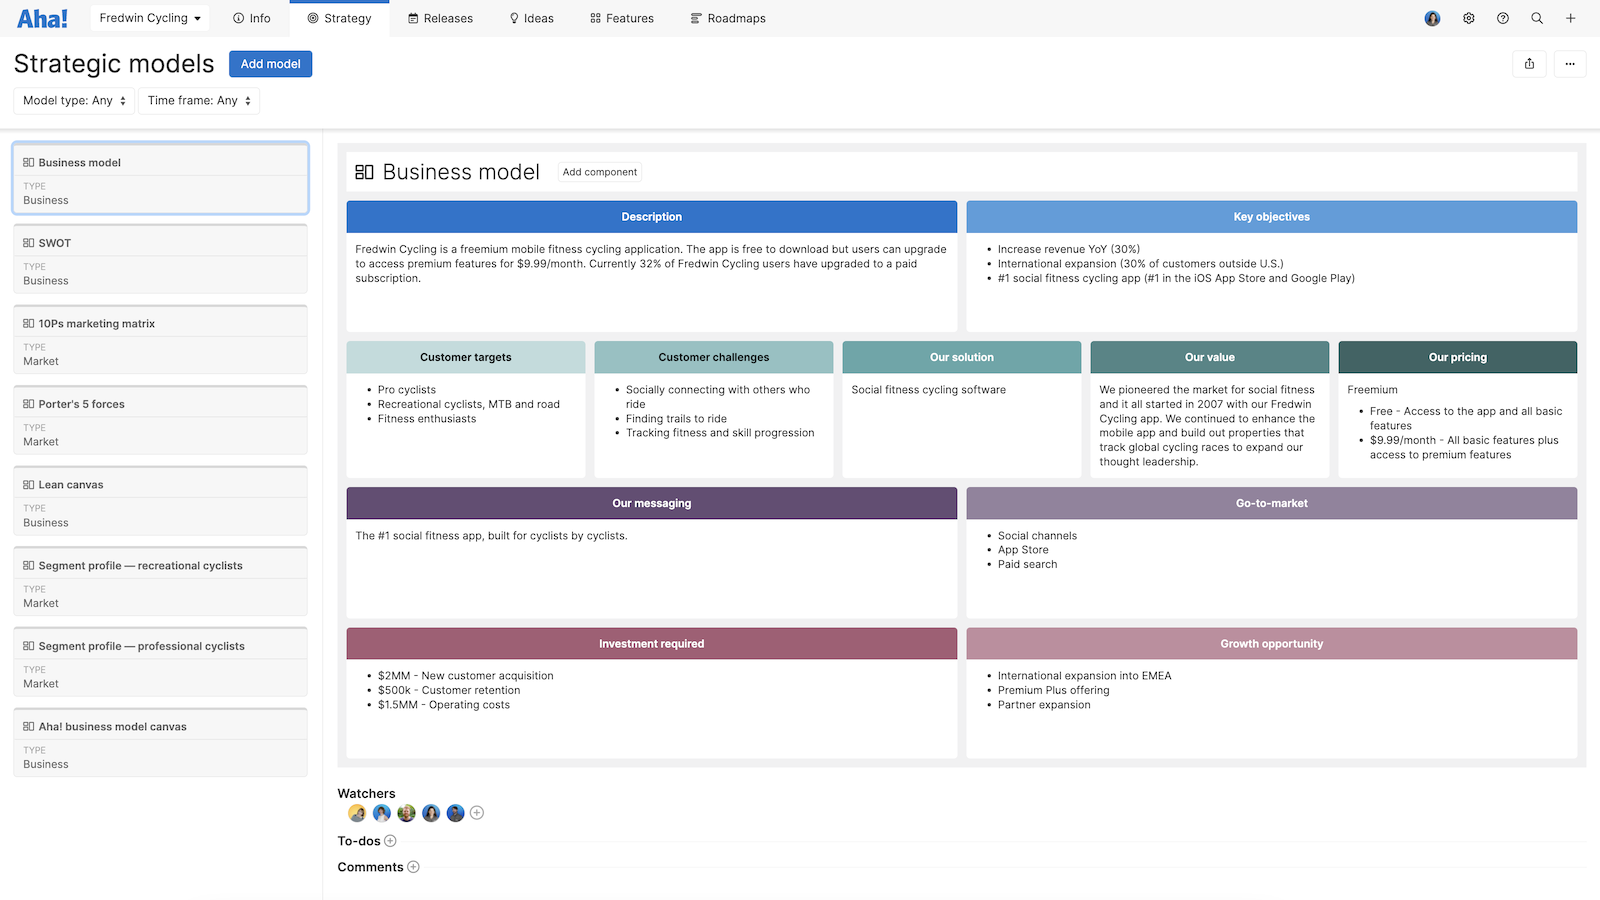Add a to-do with plus icon
The image size is (1600, 900).
point(390,841)
